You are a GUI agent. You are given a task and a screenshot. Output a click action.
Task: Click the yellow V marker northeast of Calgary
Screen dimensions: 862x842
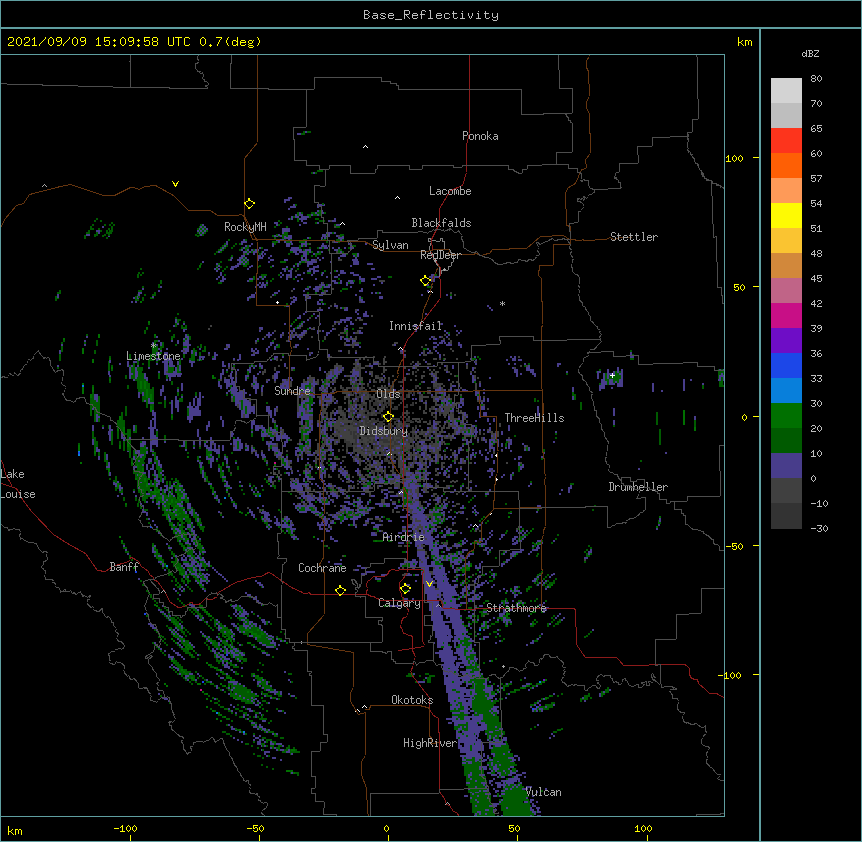tap(429, 584)
